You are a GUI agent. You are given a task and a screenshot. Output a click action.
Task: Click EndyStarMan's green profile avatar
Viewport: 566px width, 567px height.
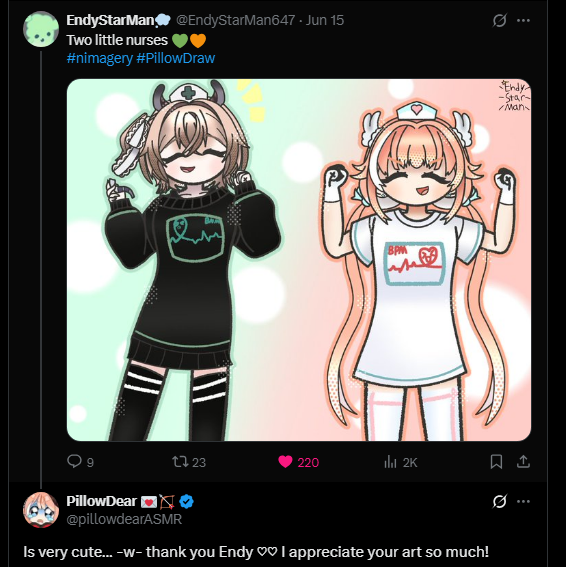[x=41, y=29]
